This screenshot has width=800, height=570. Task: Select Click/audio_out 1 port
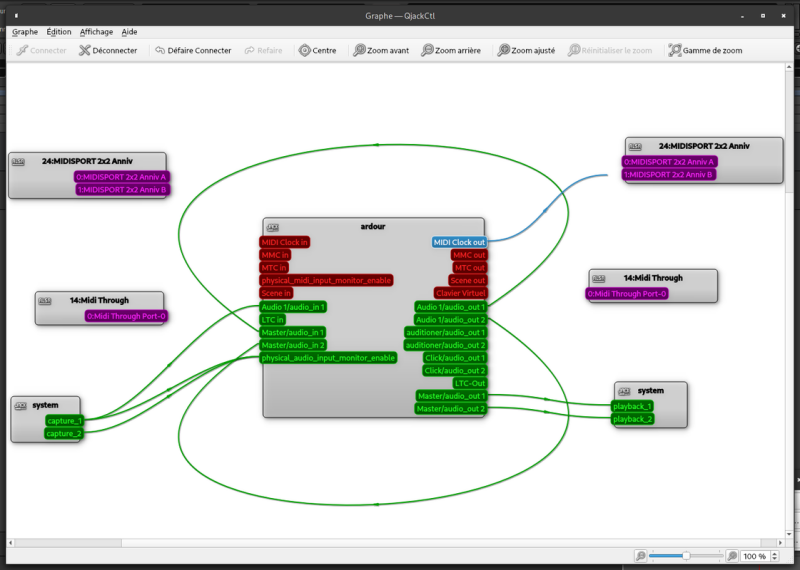point(455,358)
